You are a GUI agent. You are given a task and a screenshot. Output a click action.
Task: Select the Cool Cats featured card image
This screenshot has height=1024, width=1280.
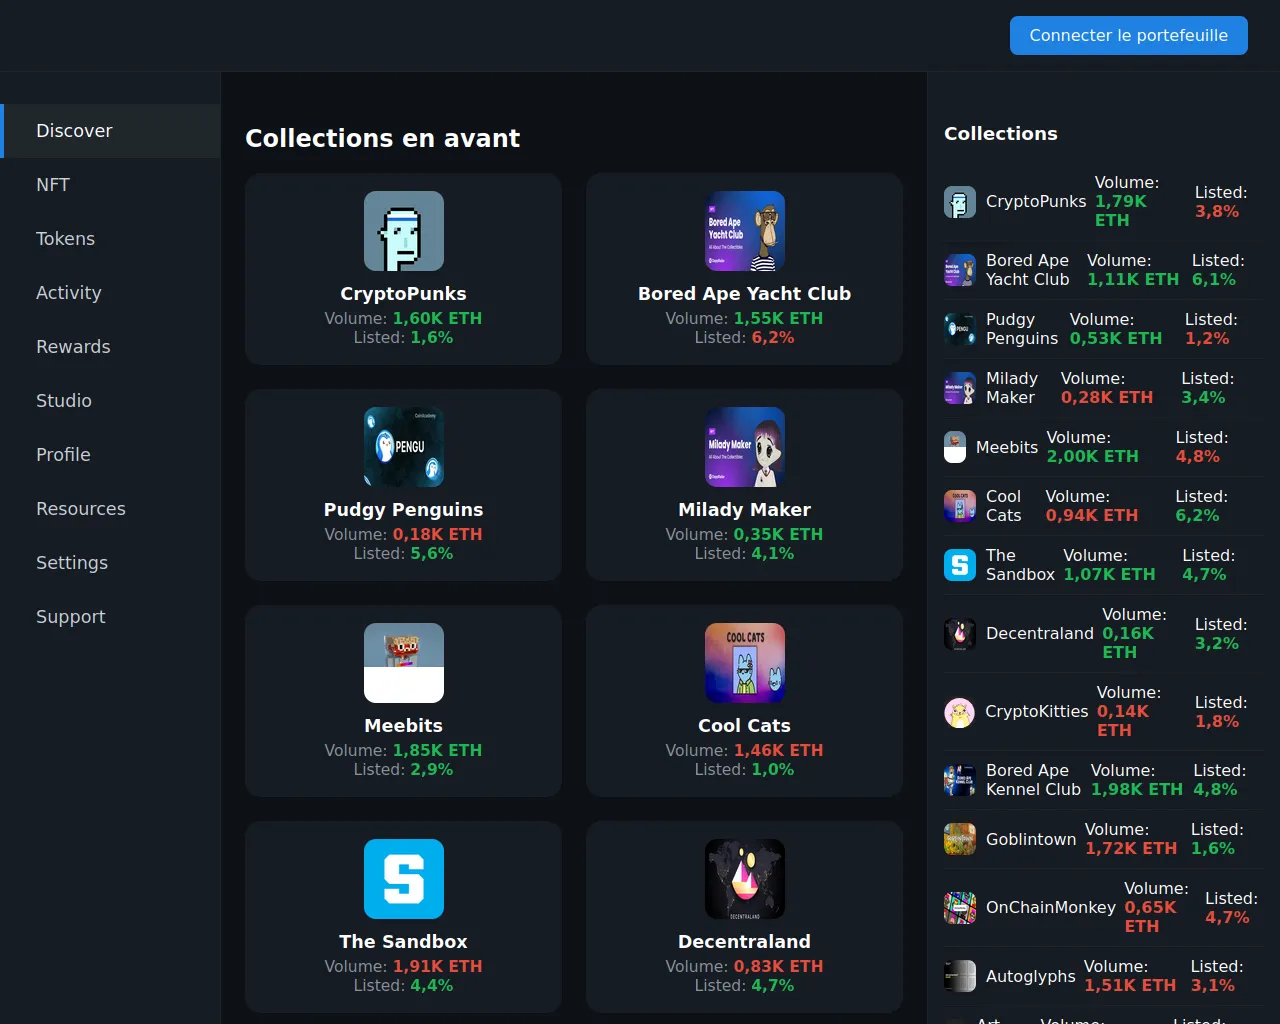click(745, 663)
